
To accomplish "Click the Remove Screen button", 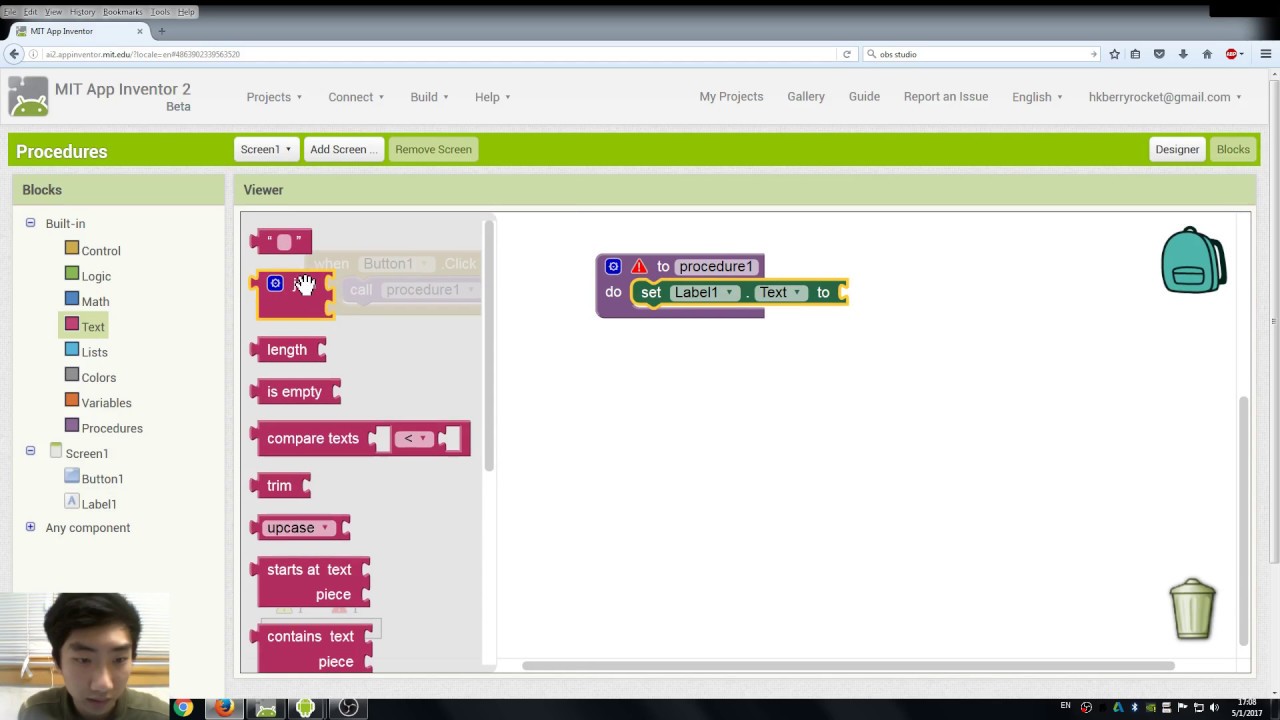I will pos(433,149).
